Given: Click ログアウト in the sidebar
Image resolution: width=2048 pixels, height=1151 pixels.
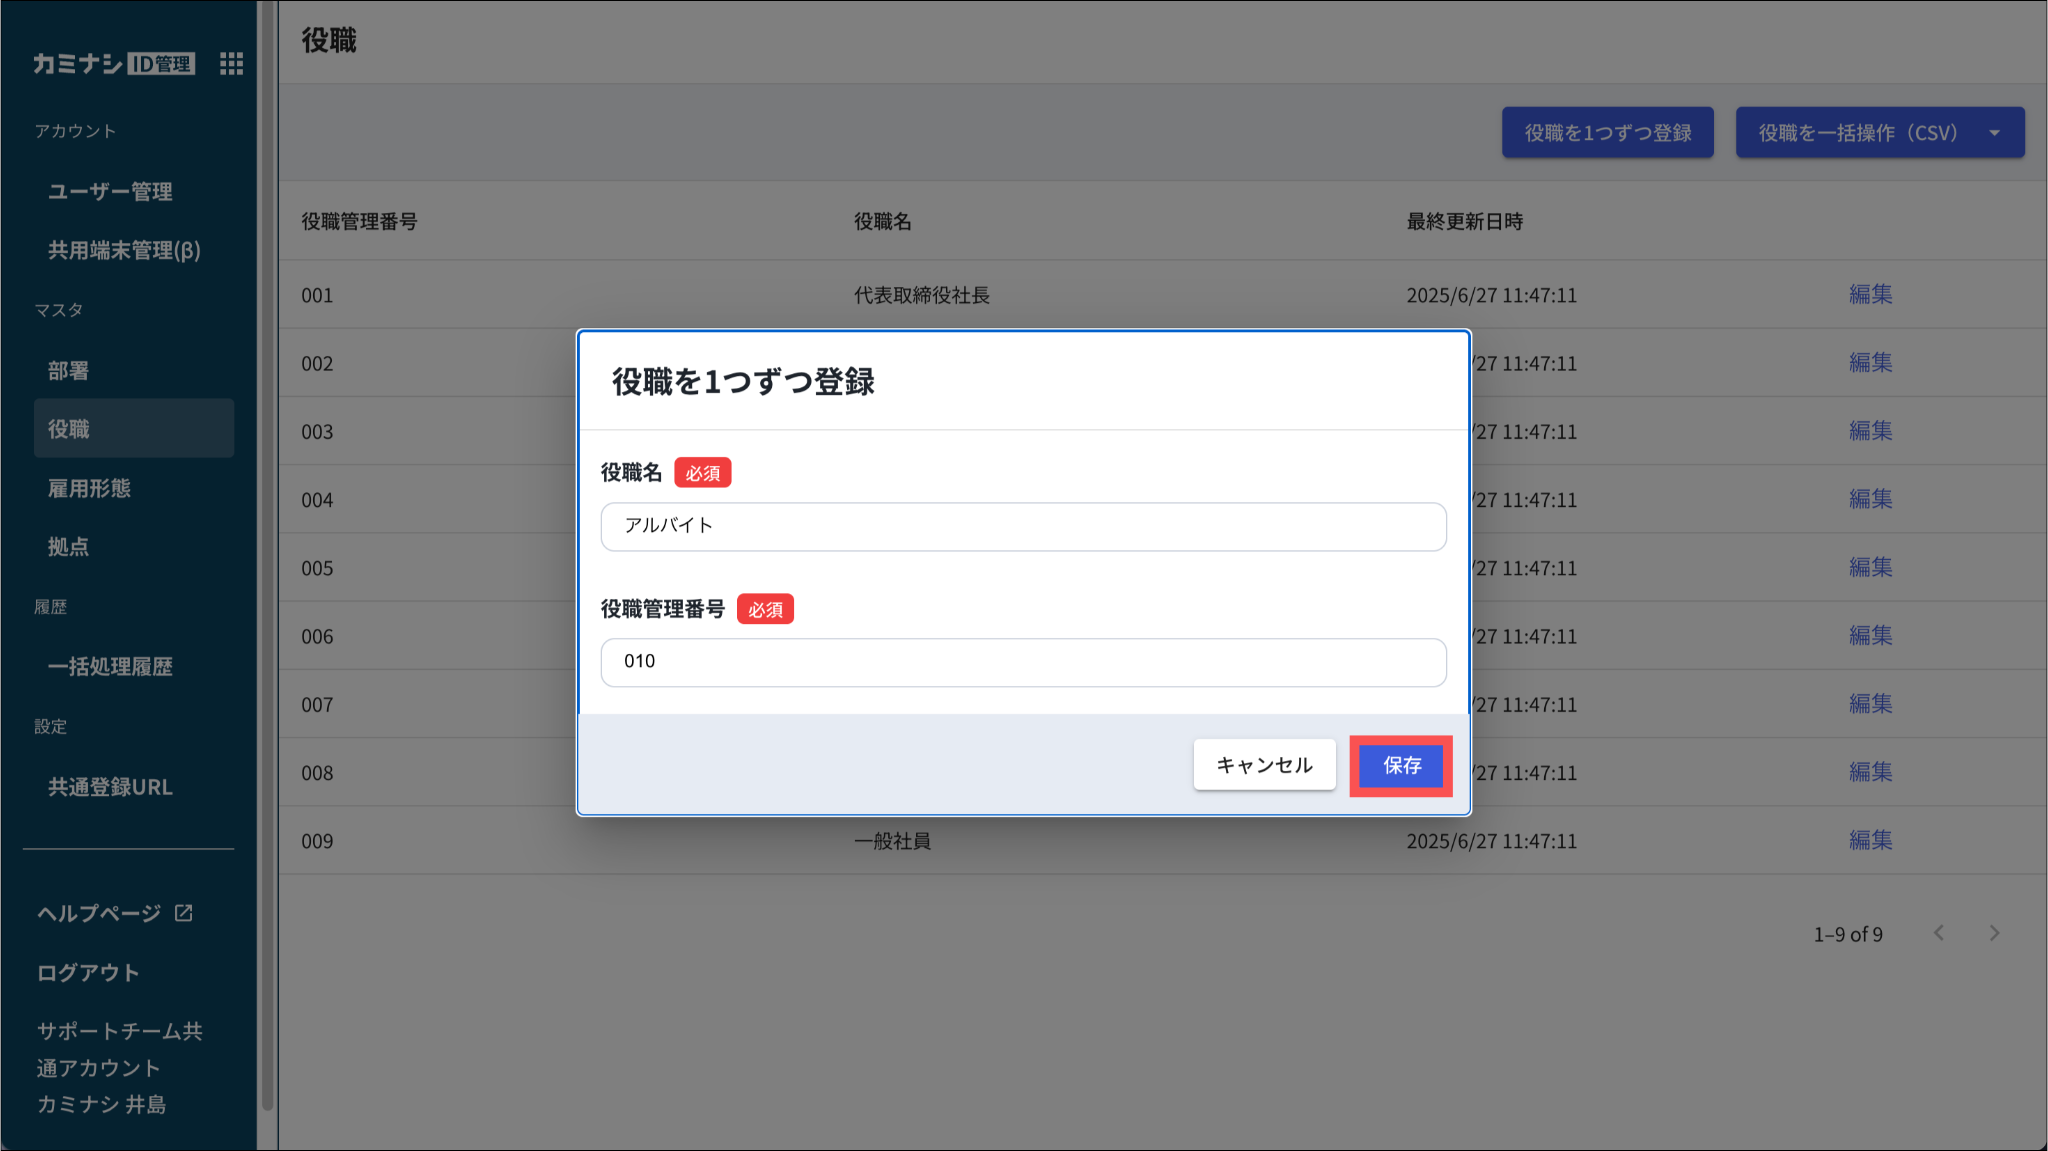Looking at the screenshot, I should pyautogui.click(x=88, y=973).
